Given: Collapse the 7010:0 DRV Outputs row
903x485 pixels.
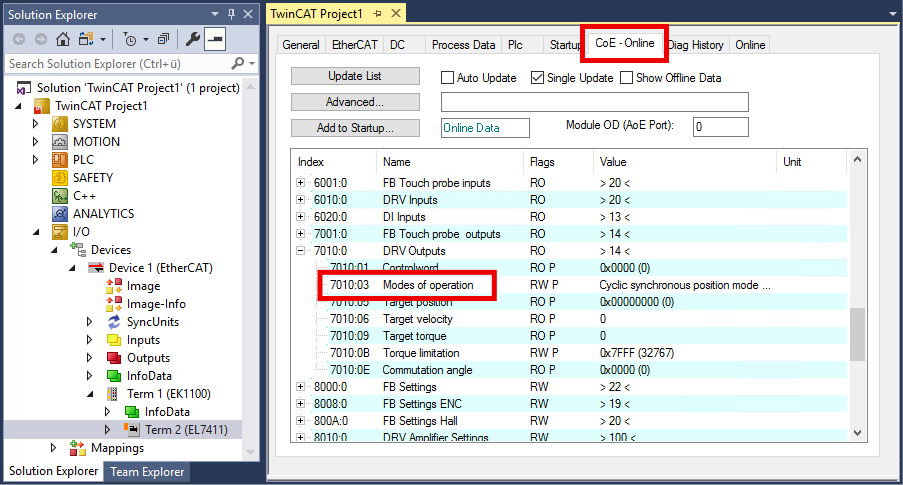Looking at the screenshot, I should pos(300,251).
